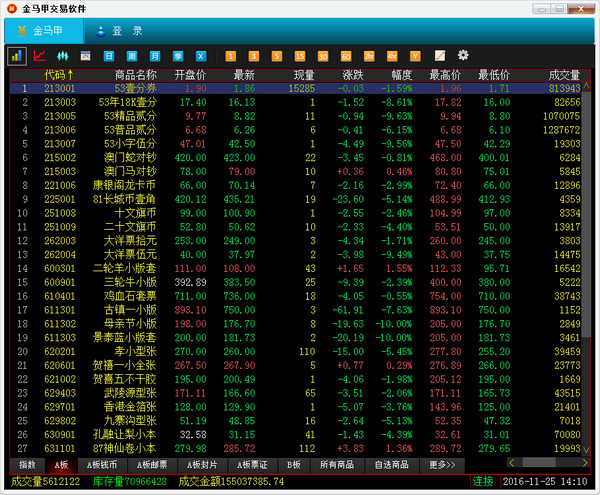The height and width of the screenshot is (495, 600).
Task: Open the A板票证 tab
Action: pyautogui.click(x=252, y=465)
